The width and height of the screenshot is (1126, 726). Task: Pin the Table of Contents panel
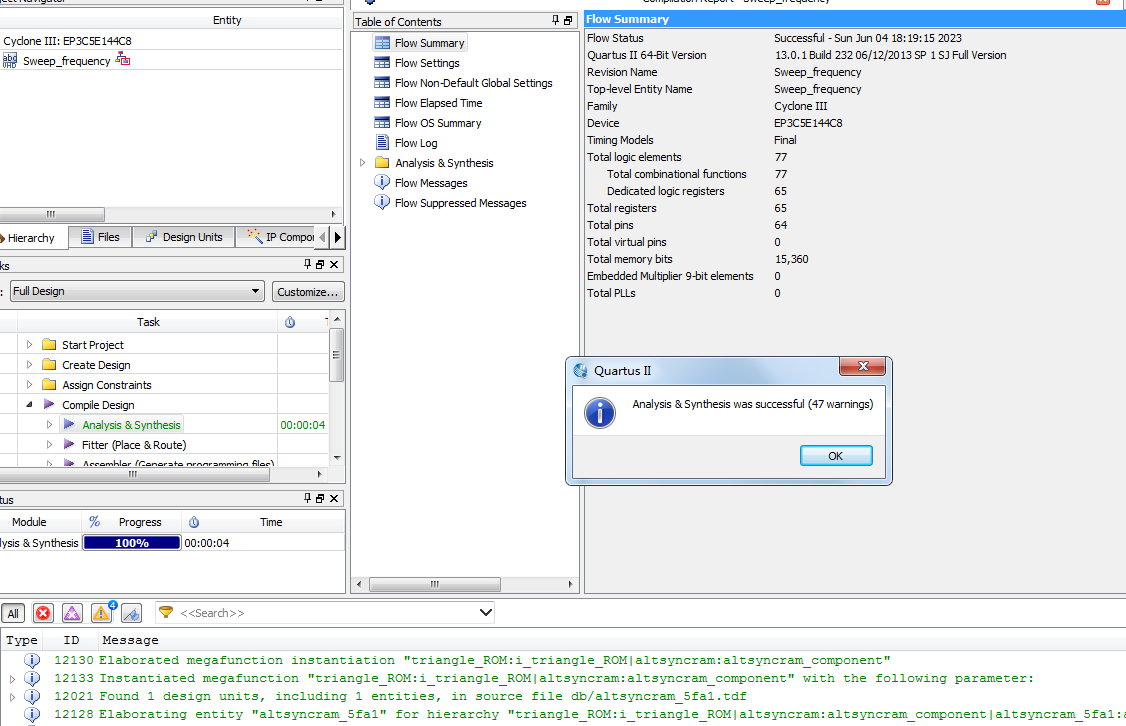(x=556, y=21)
